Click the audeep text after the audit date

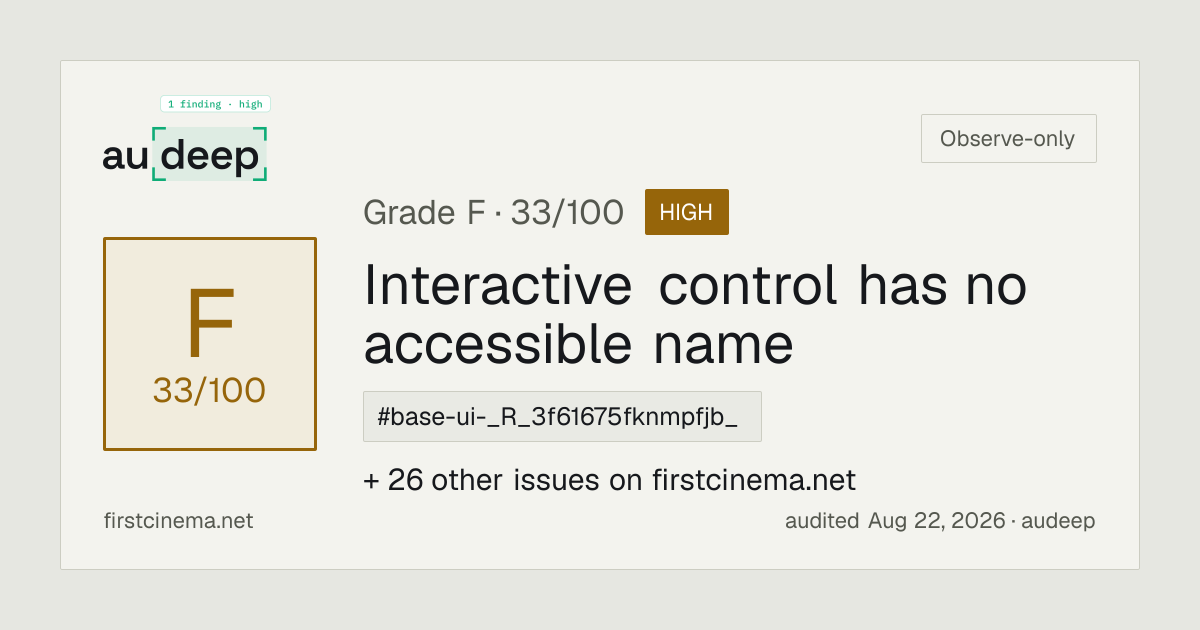1060,521
